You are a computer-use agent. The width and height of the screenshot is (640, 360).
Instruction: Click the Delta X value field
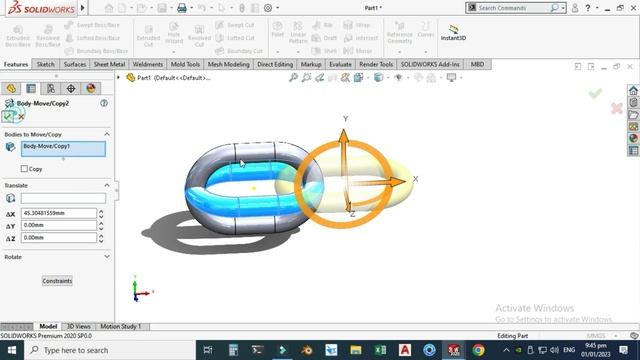(x=59, y=213)
